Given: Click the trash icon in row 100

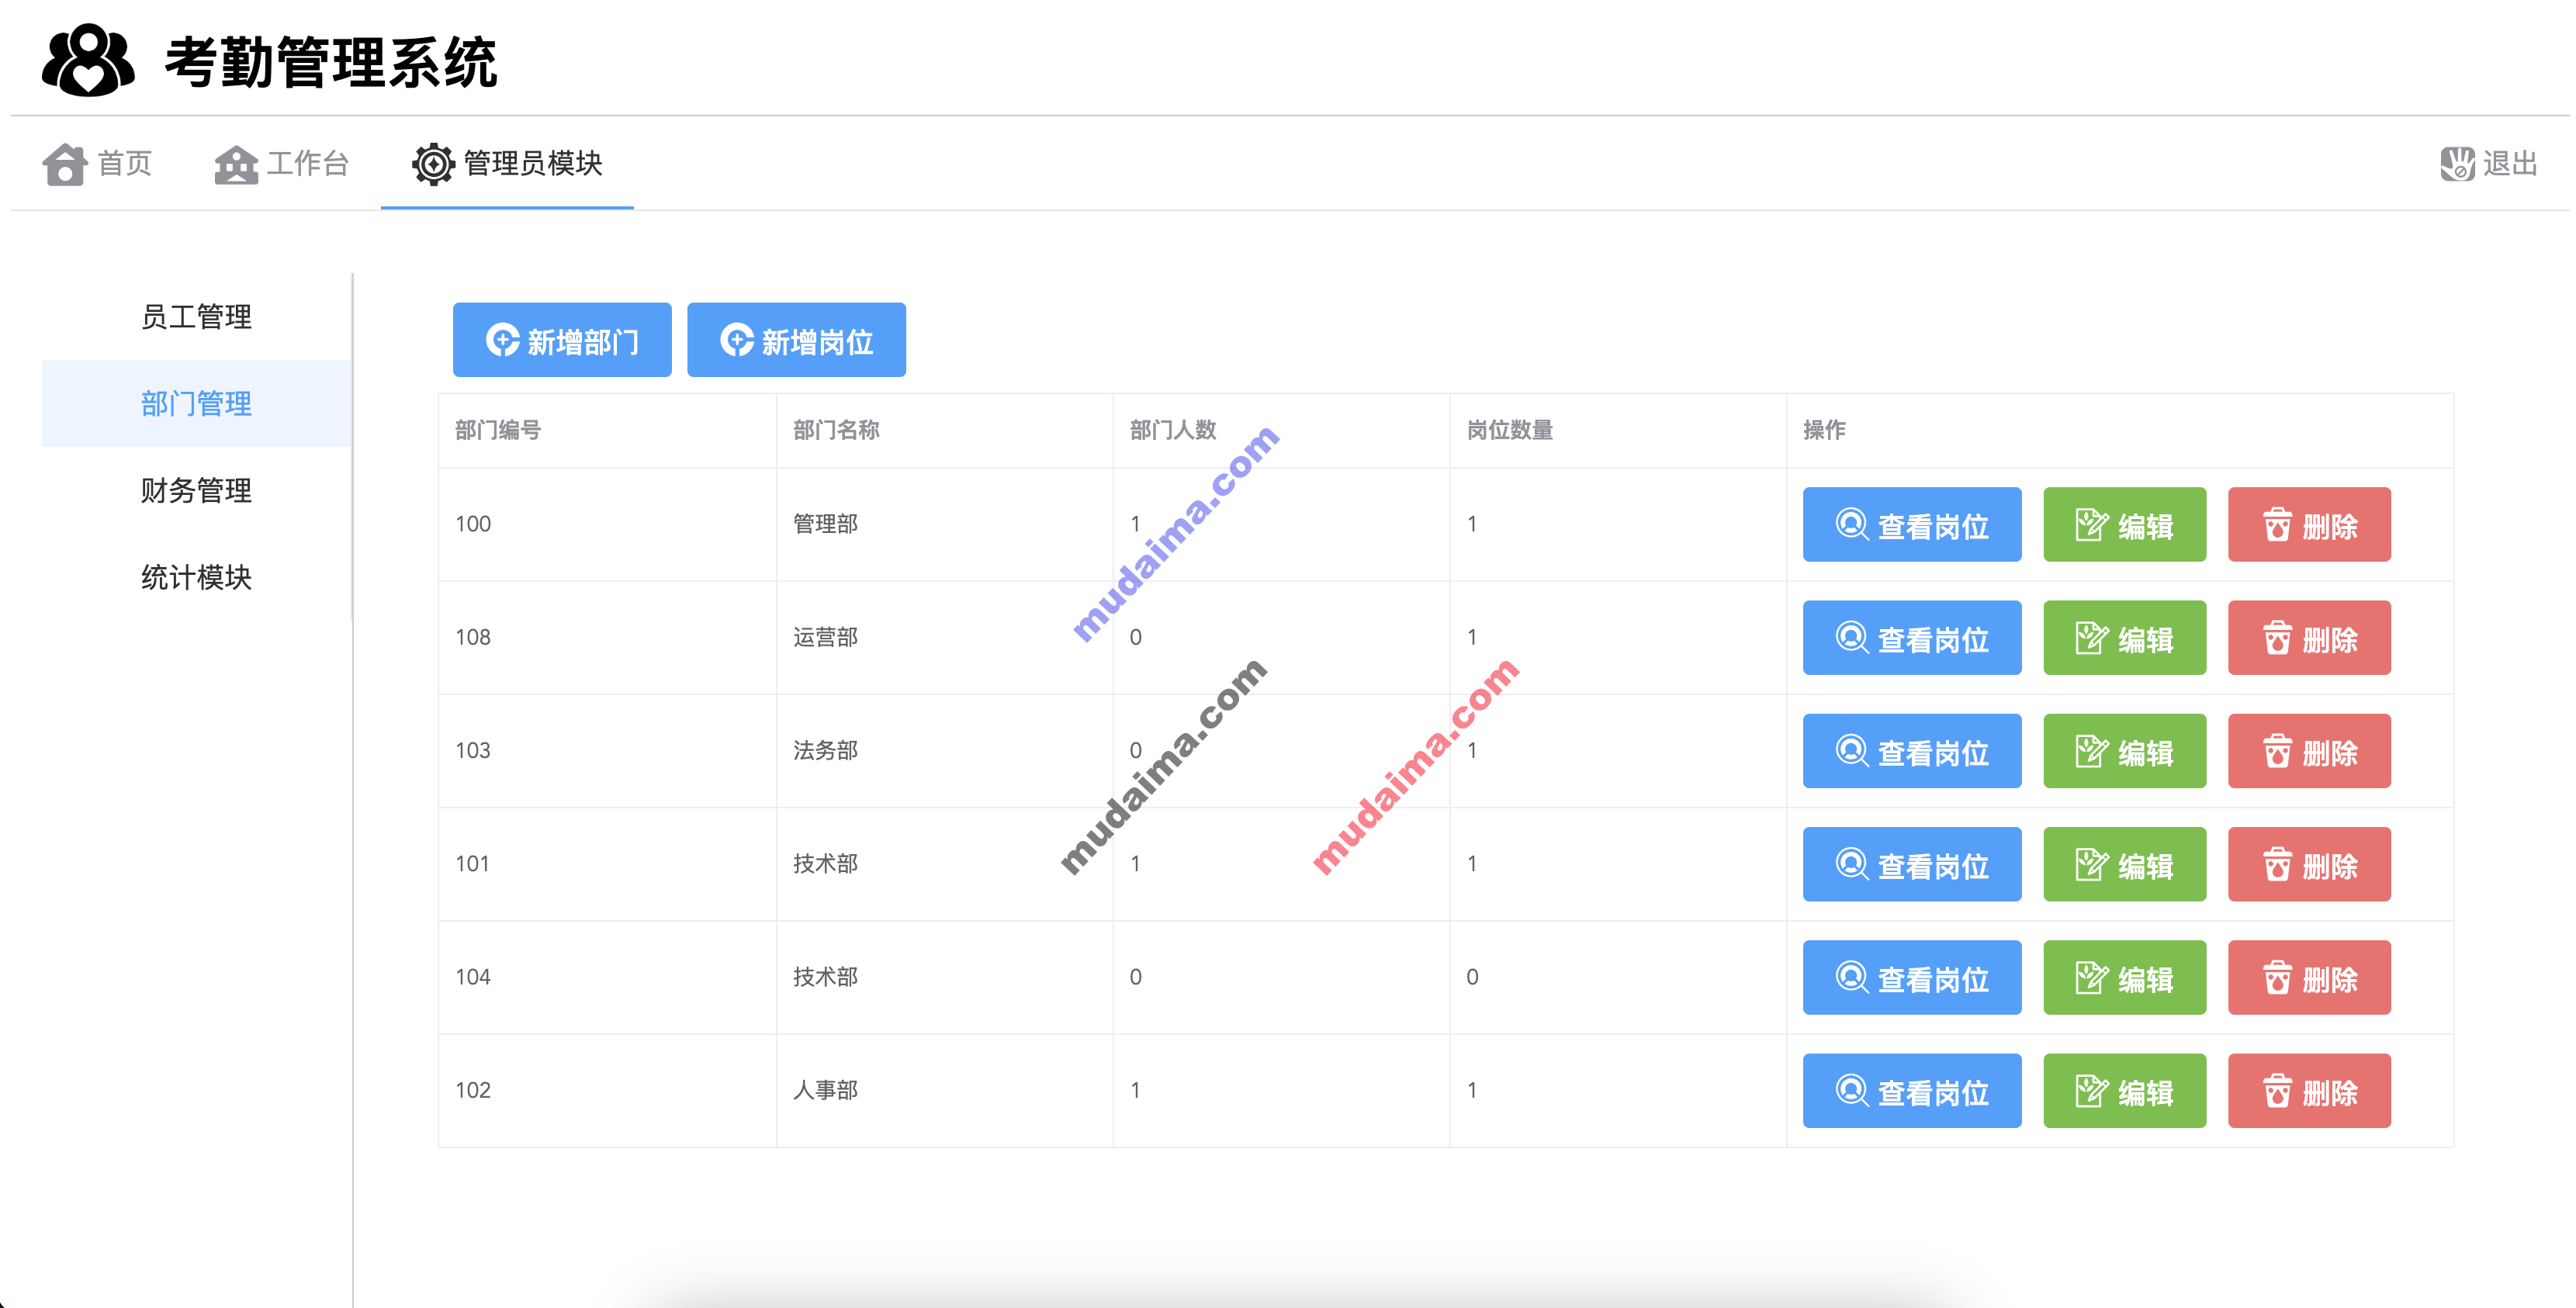Looking at the screenshot, I should [2277, 524].
